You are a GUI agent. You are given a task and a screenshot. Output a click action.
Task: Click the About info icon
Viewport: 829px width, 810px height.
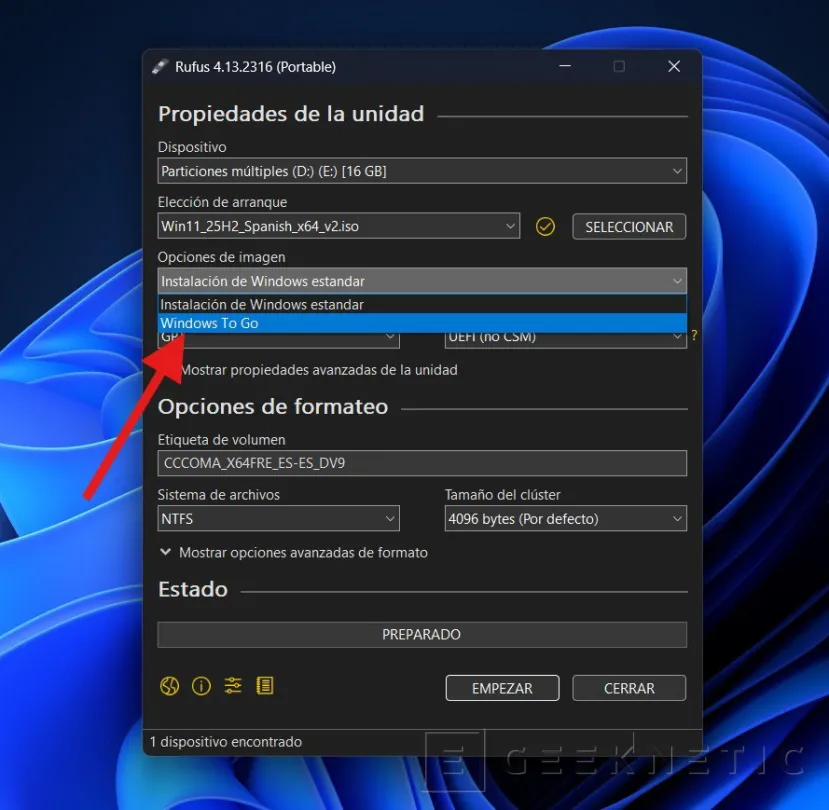point(201,686)
